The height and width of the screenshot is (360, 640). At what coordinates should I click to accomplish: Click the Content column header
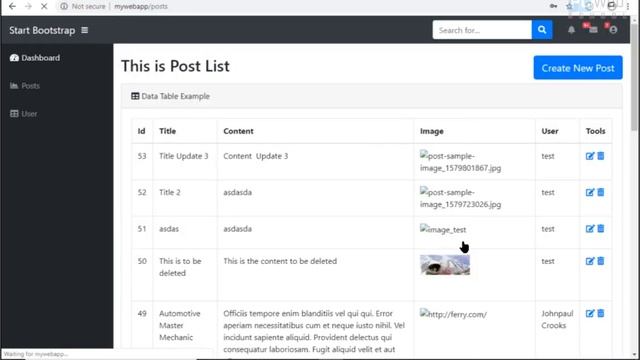[238, 131]
